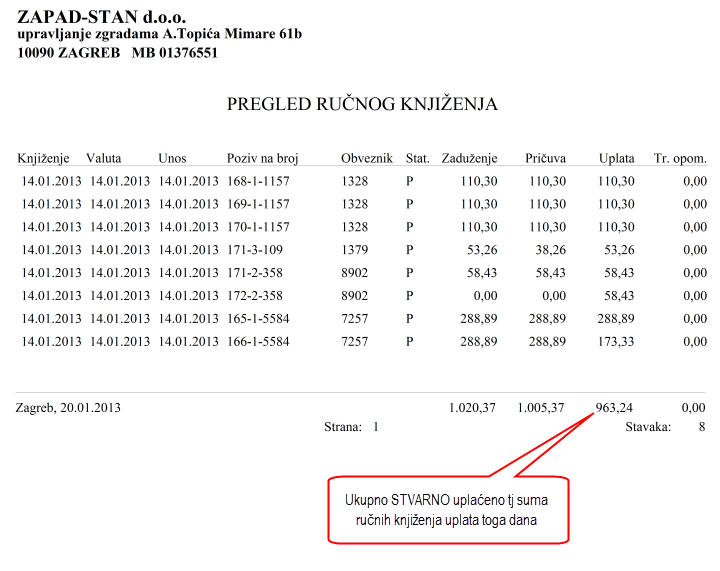The image size is (720, 571).
Task: Click status P in row 169-1-1157
Action: [x=410, y=204]
